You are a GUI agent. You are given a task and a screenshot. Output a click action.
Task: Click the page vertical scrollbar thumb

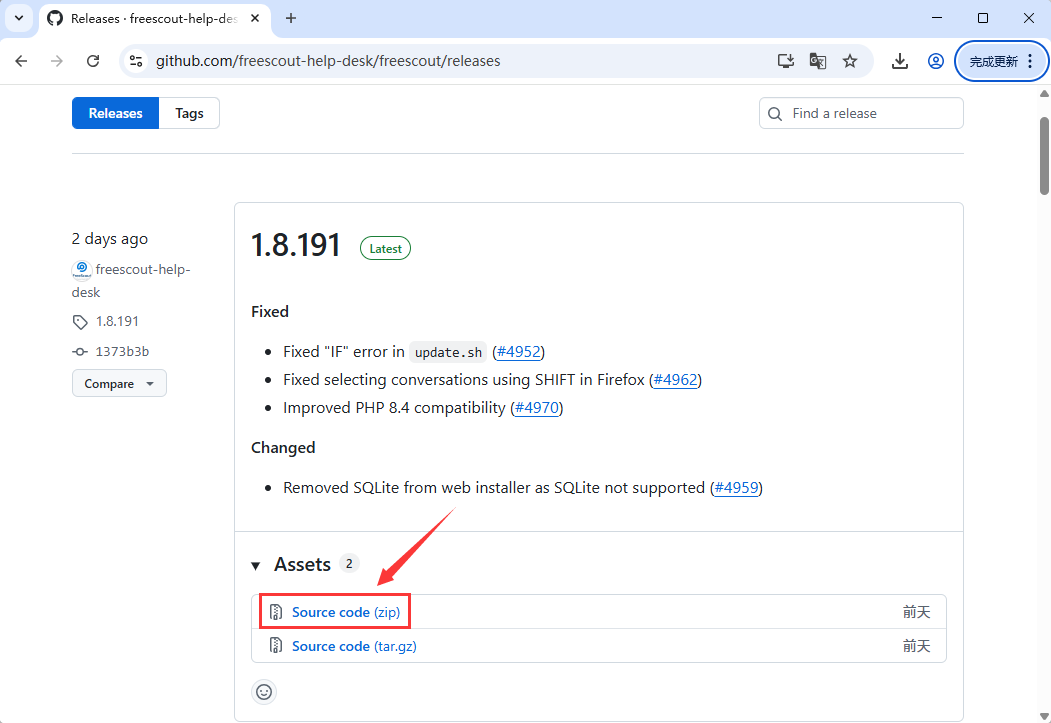tap(1044, 156)
